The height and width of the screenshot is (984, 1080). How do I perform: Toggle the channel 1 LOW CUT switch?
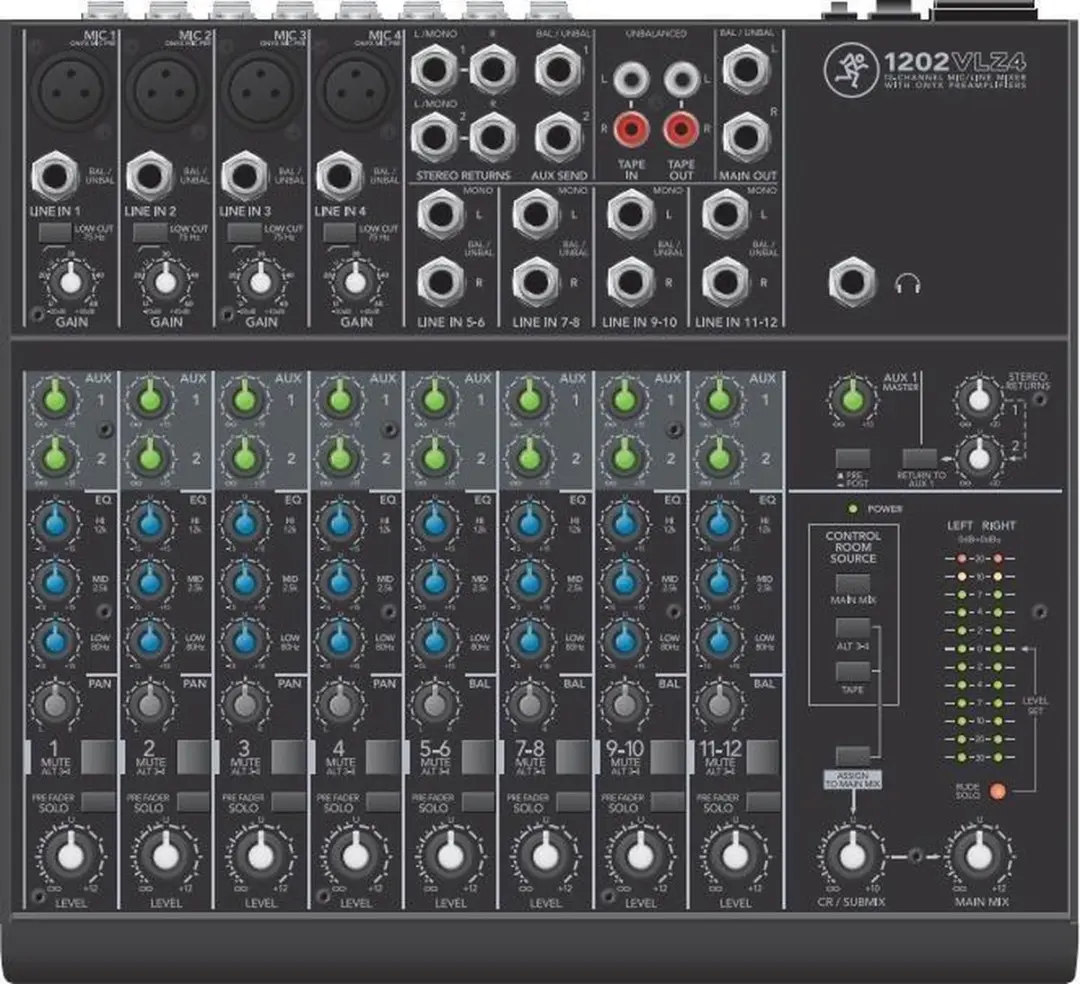pyautogui.click(x=55, y=233)
